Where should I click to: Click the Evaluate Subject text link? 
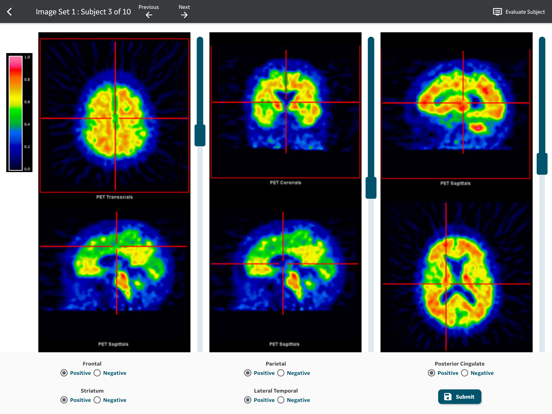pos(525,12)
